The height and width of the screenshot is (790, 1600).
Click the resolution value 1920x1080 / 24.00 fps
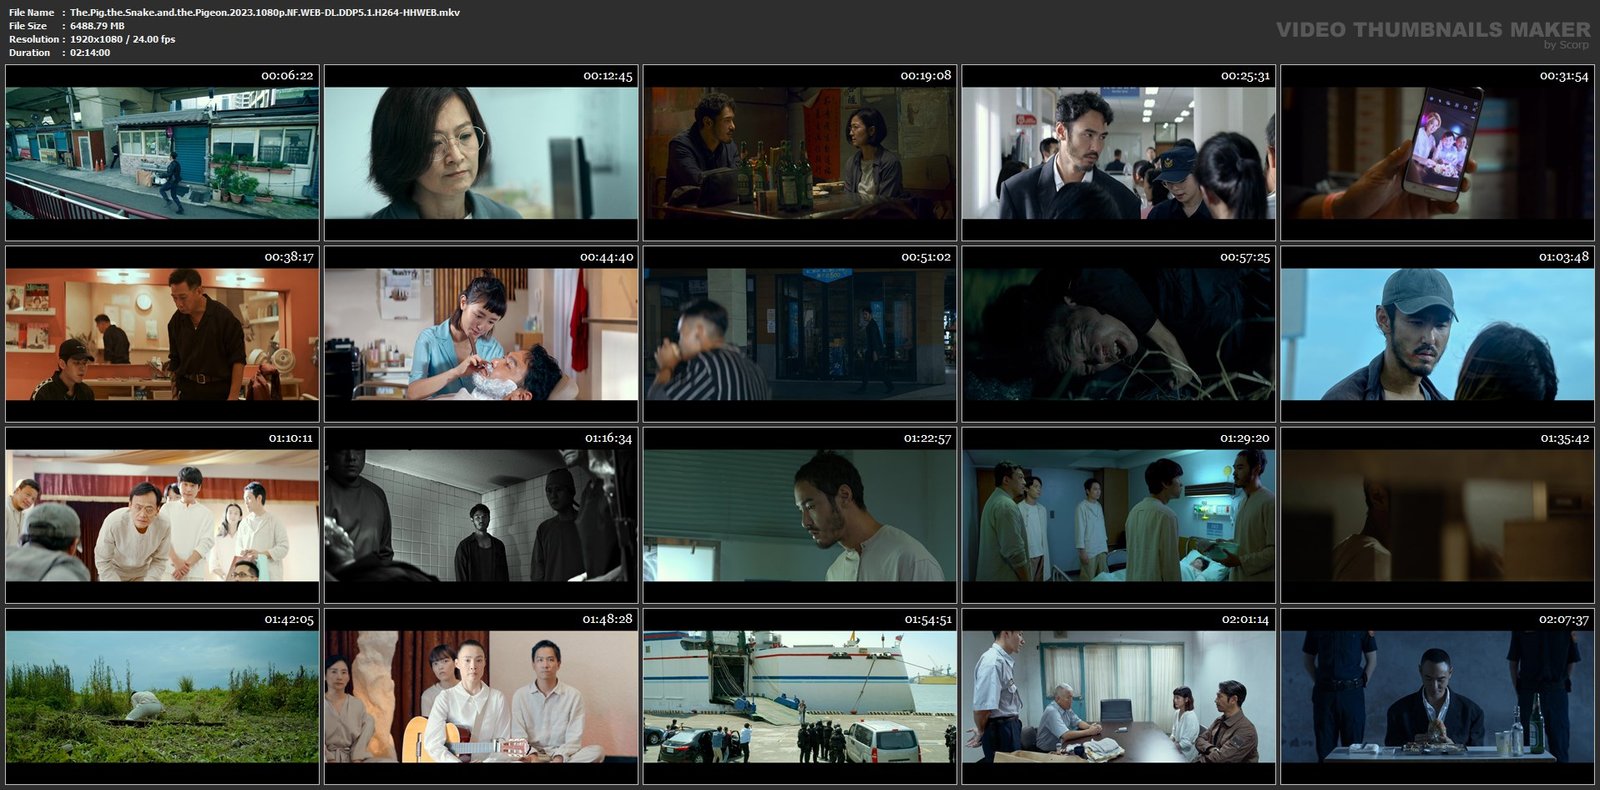[x=122, y=39]
